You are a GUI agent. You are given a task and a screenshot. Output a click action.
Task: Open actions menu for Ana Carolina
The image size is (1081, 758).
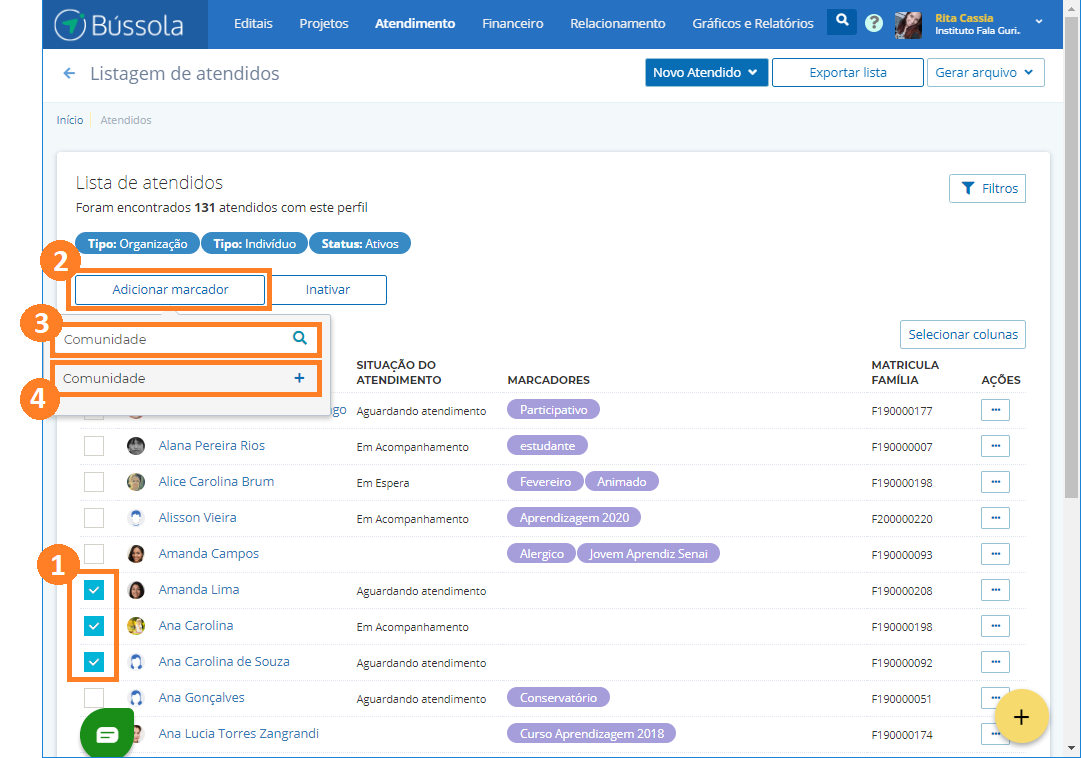click(995, 626)
